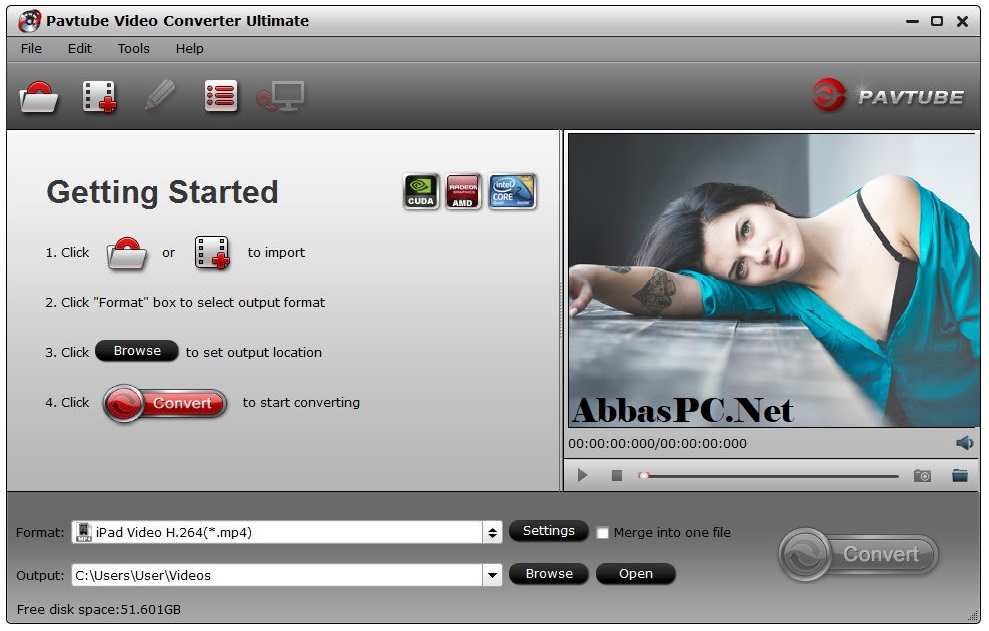Open snapshot folder icon beside camera
This screenshot has width=989, height=631.
(x=960, y=475)
